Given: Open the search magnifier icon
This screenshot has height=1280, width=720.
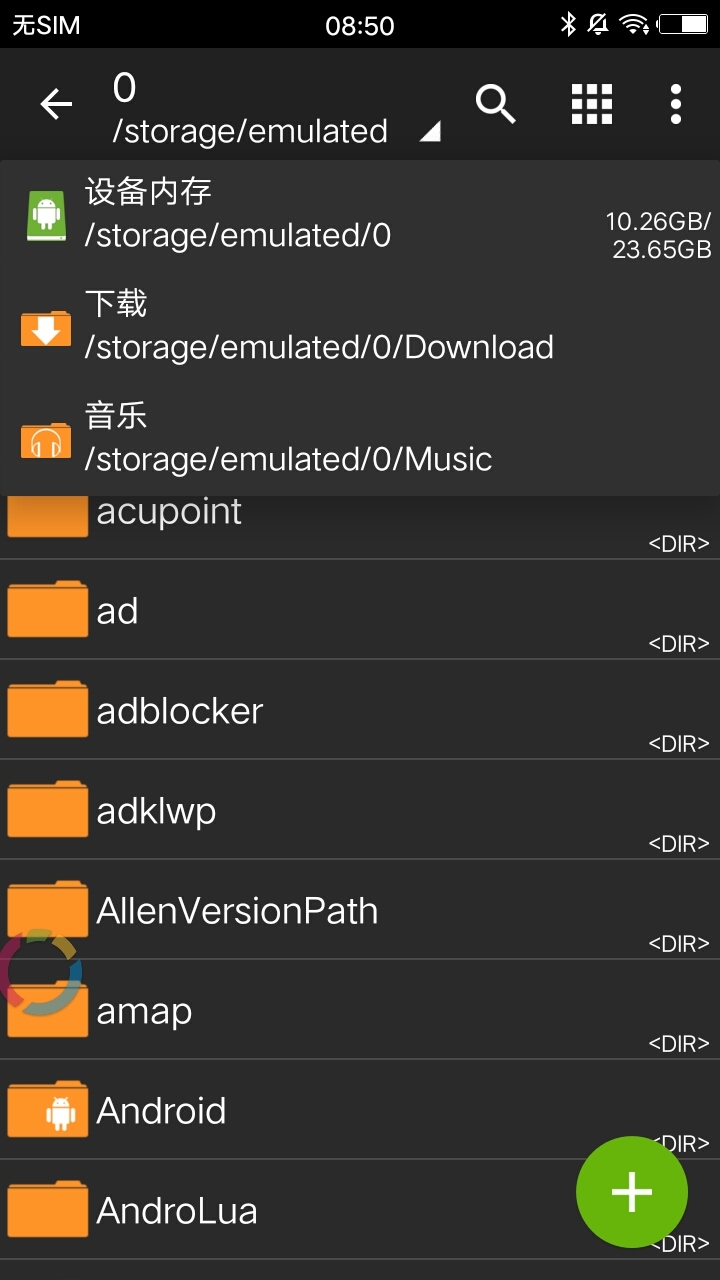Looking at the screenshot, I should (495, 104).
